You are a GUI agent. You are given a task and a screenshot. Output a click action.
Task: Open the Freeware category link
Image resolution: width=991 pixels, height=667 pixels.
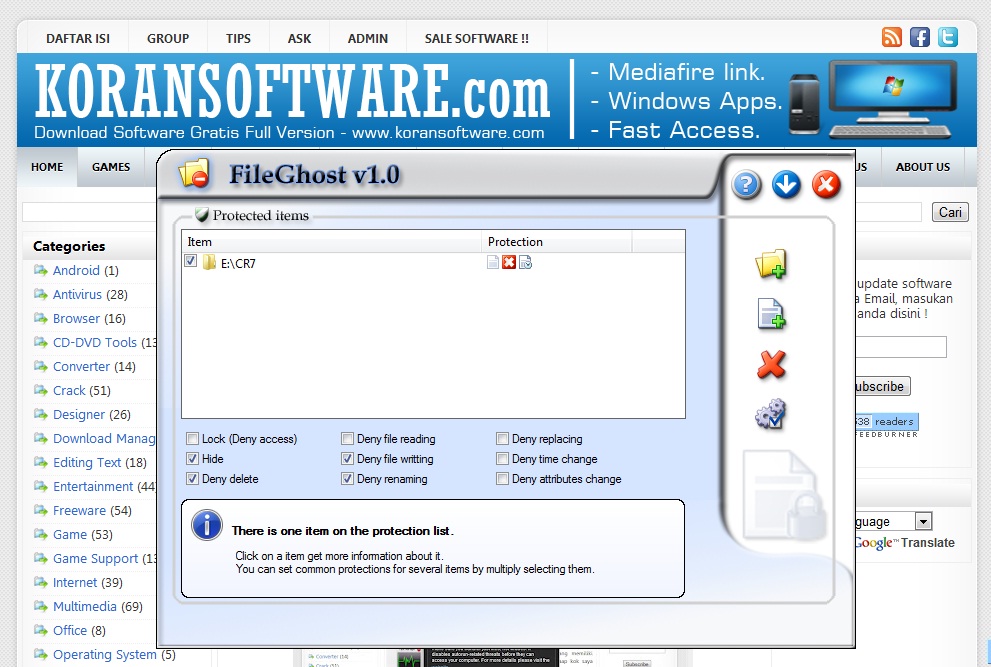[80, 511]
